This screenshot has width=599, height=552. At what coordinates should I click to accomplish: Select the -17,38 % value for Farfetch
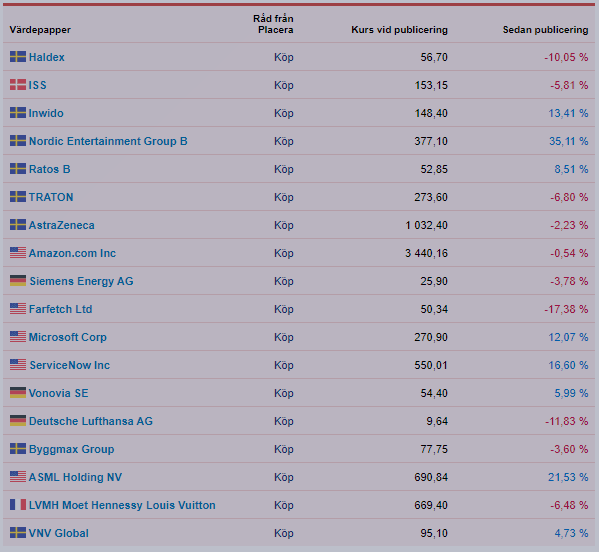coord(566,309)
